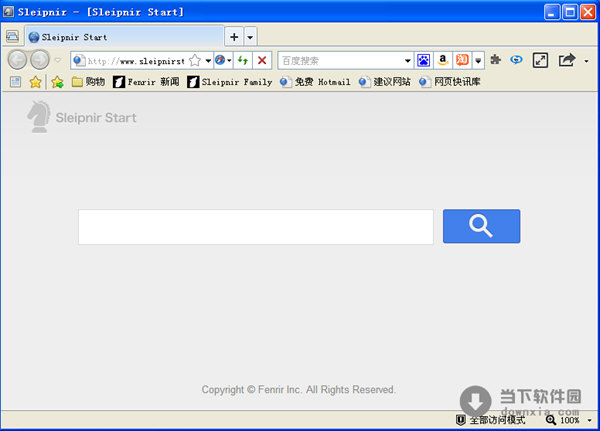Expand the new tab dropdown arrow
This screenshot has width=600, height=431.
pyautogui.click(x=250, y=37)
